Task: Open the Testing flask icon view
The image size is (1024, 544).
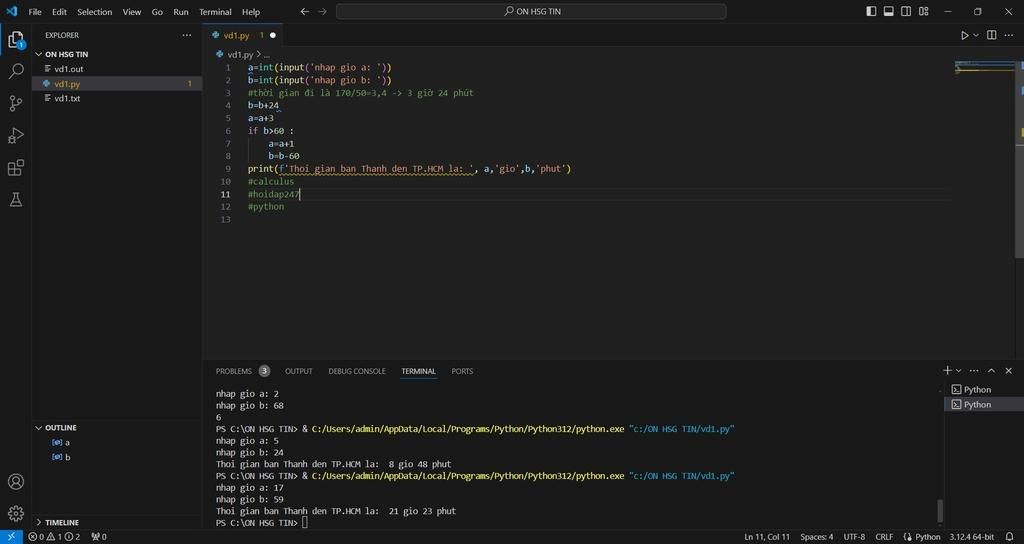Action: 16,200
